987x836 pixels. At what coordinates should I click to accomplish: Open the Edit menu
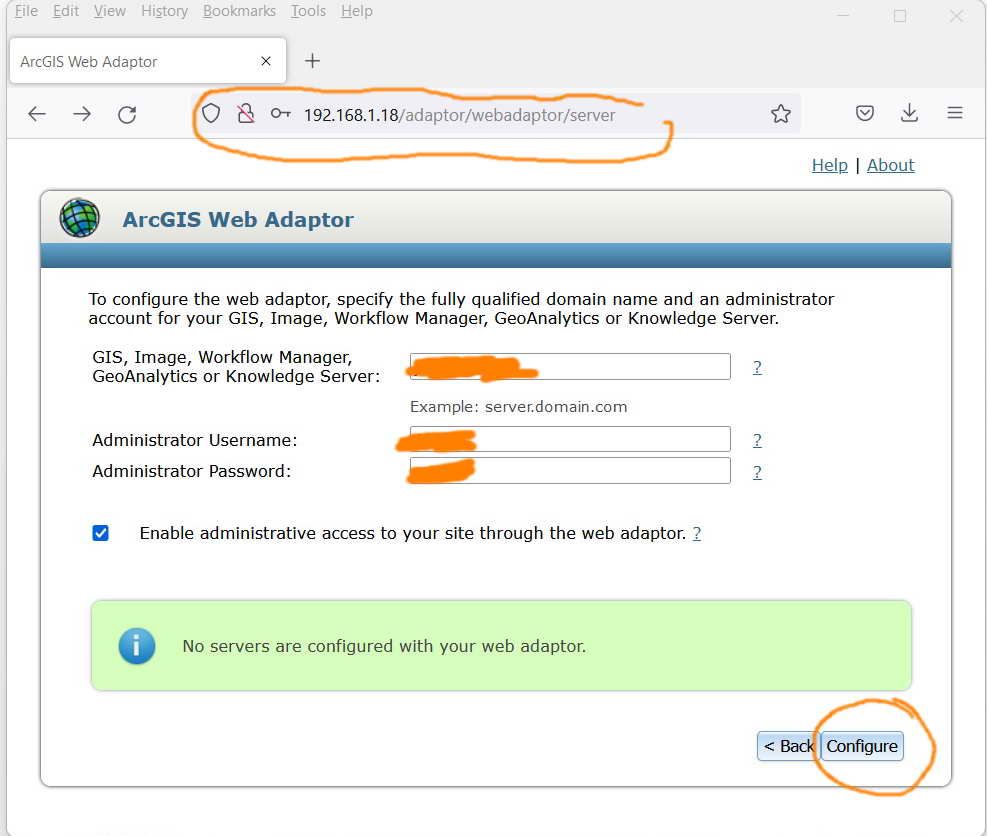click(x=65, y=11)
